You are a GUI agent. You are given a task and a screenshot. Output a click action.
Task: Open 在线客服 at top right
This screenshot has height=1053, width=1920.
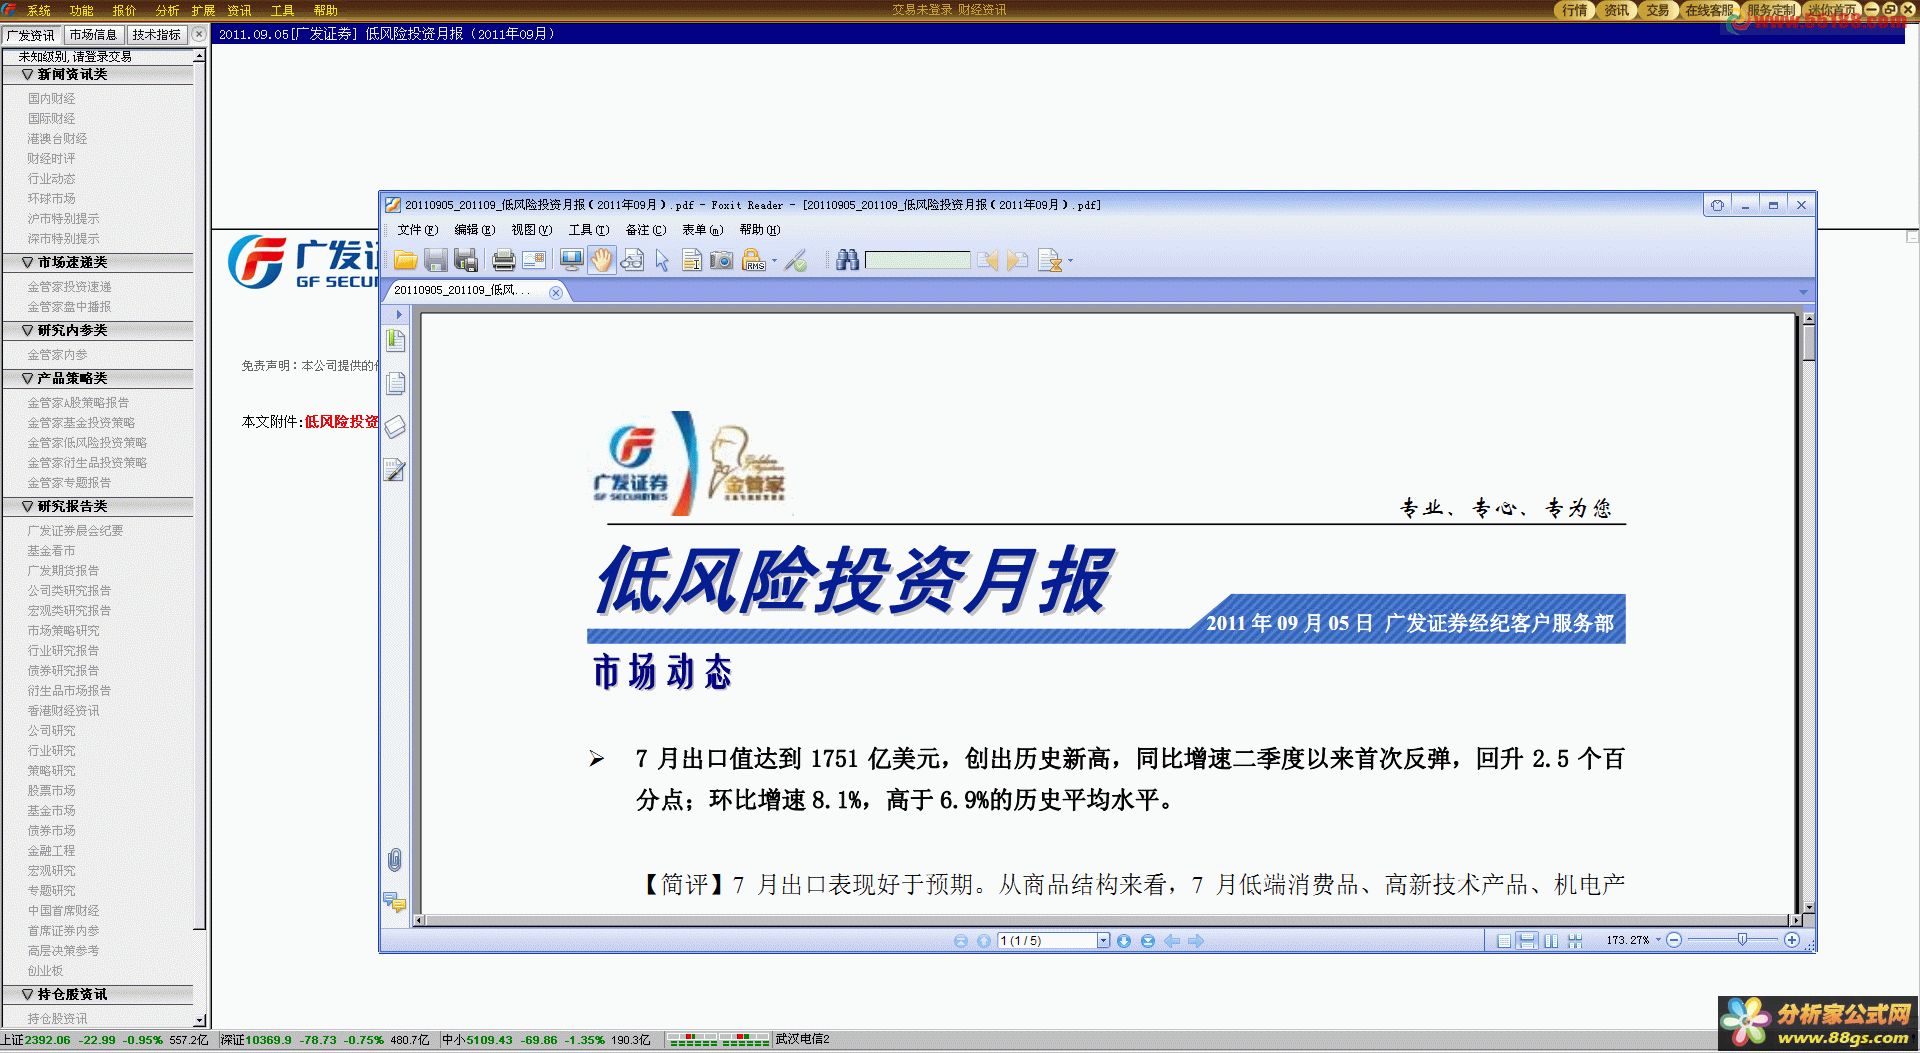1709,10
